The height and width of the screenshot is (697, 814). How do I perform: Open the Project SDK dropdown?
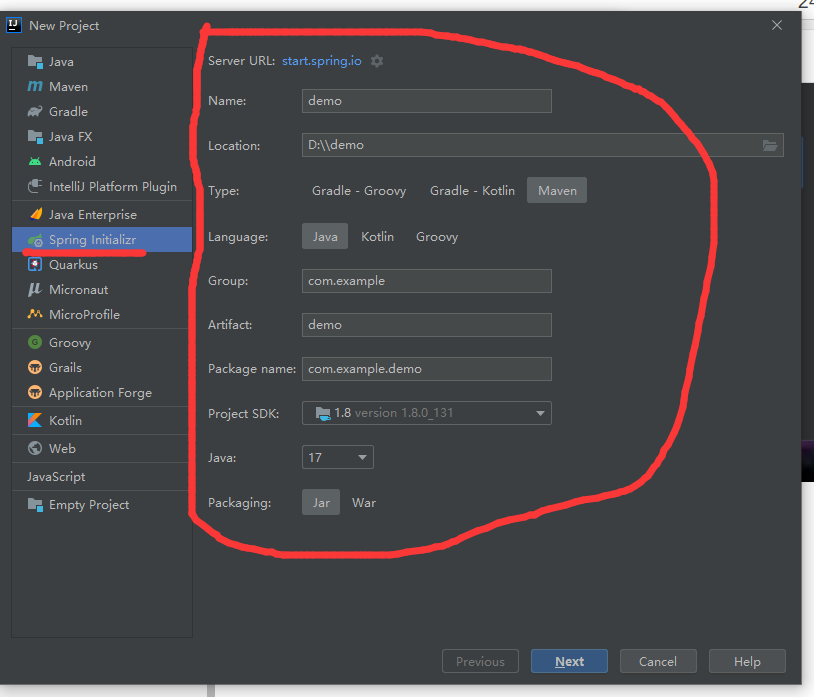point(427,413)
